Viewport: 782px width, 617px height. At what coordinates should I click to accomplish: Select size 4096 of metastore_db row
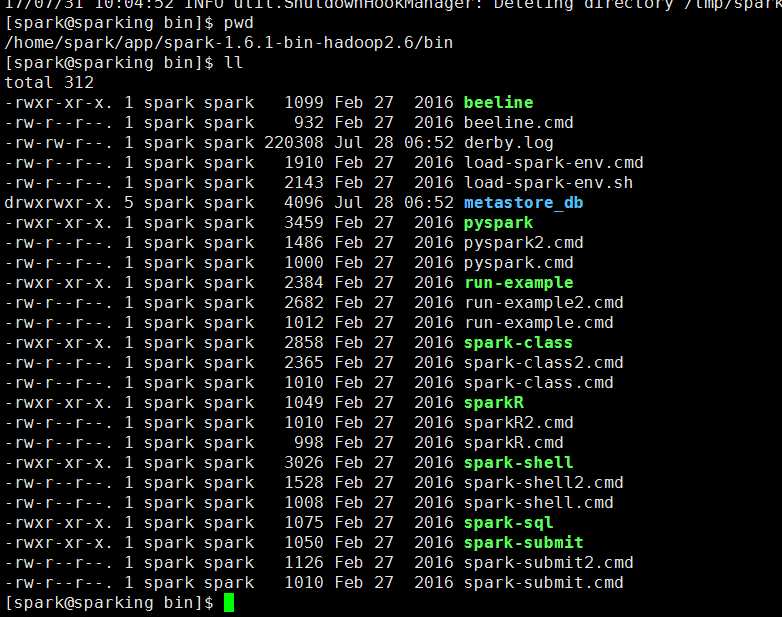click(304, 203)
